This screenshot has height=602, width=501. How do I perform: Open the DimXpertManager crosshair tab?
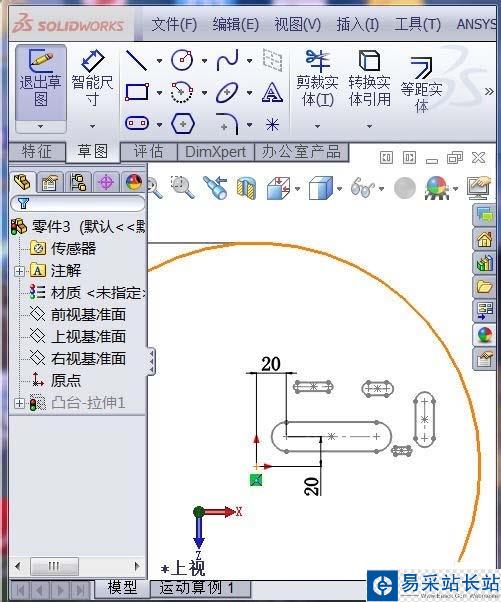click(x=106, y=182)
